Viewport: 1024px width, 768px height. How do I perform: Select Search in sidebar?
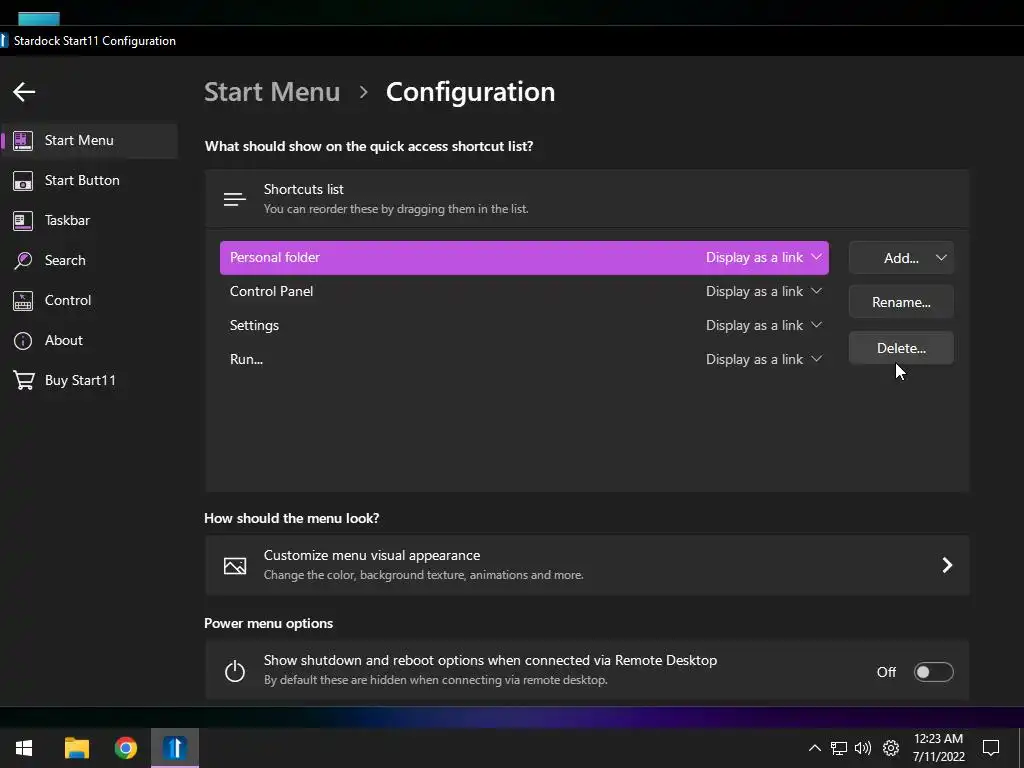pyautogui.click(x=90, y=261)
